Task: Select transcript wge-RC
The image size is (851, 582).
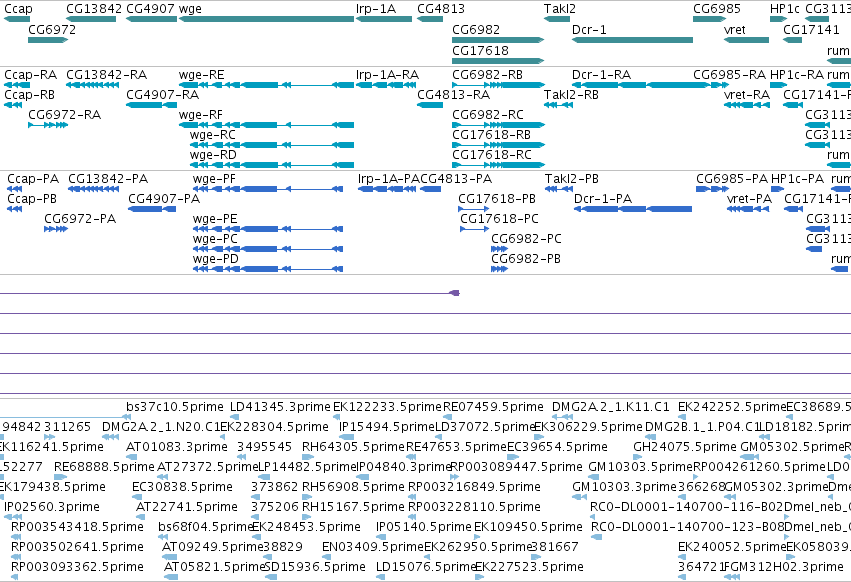Action: pos(272,145)
